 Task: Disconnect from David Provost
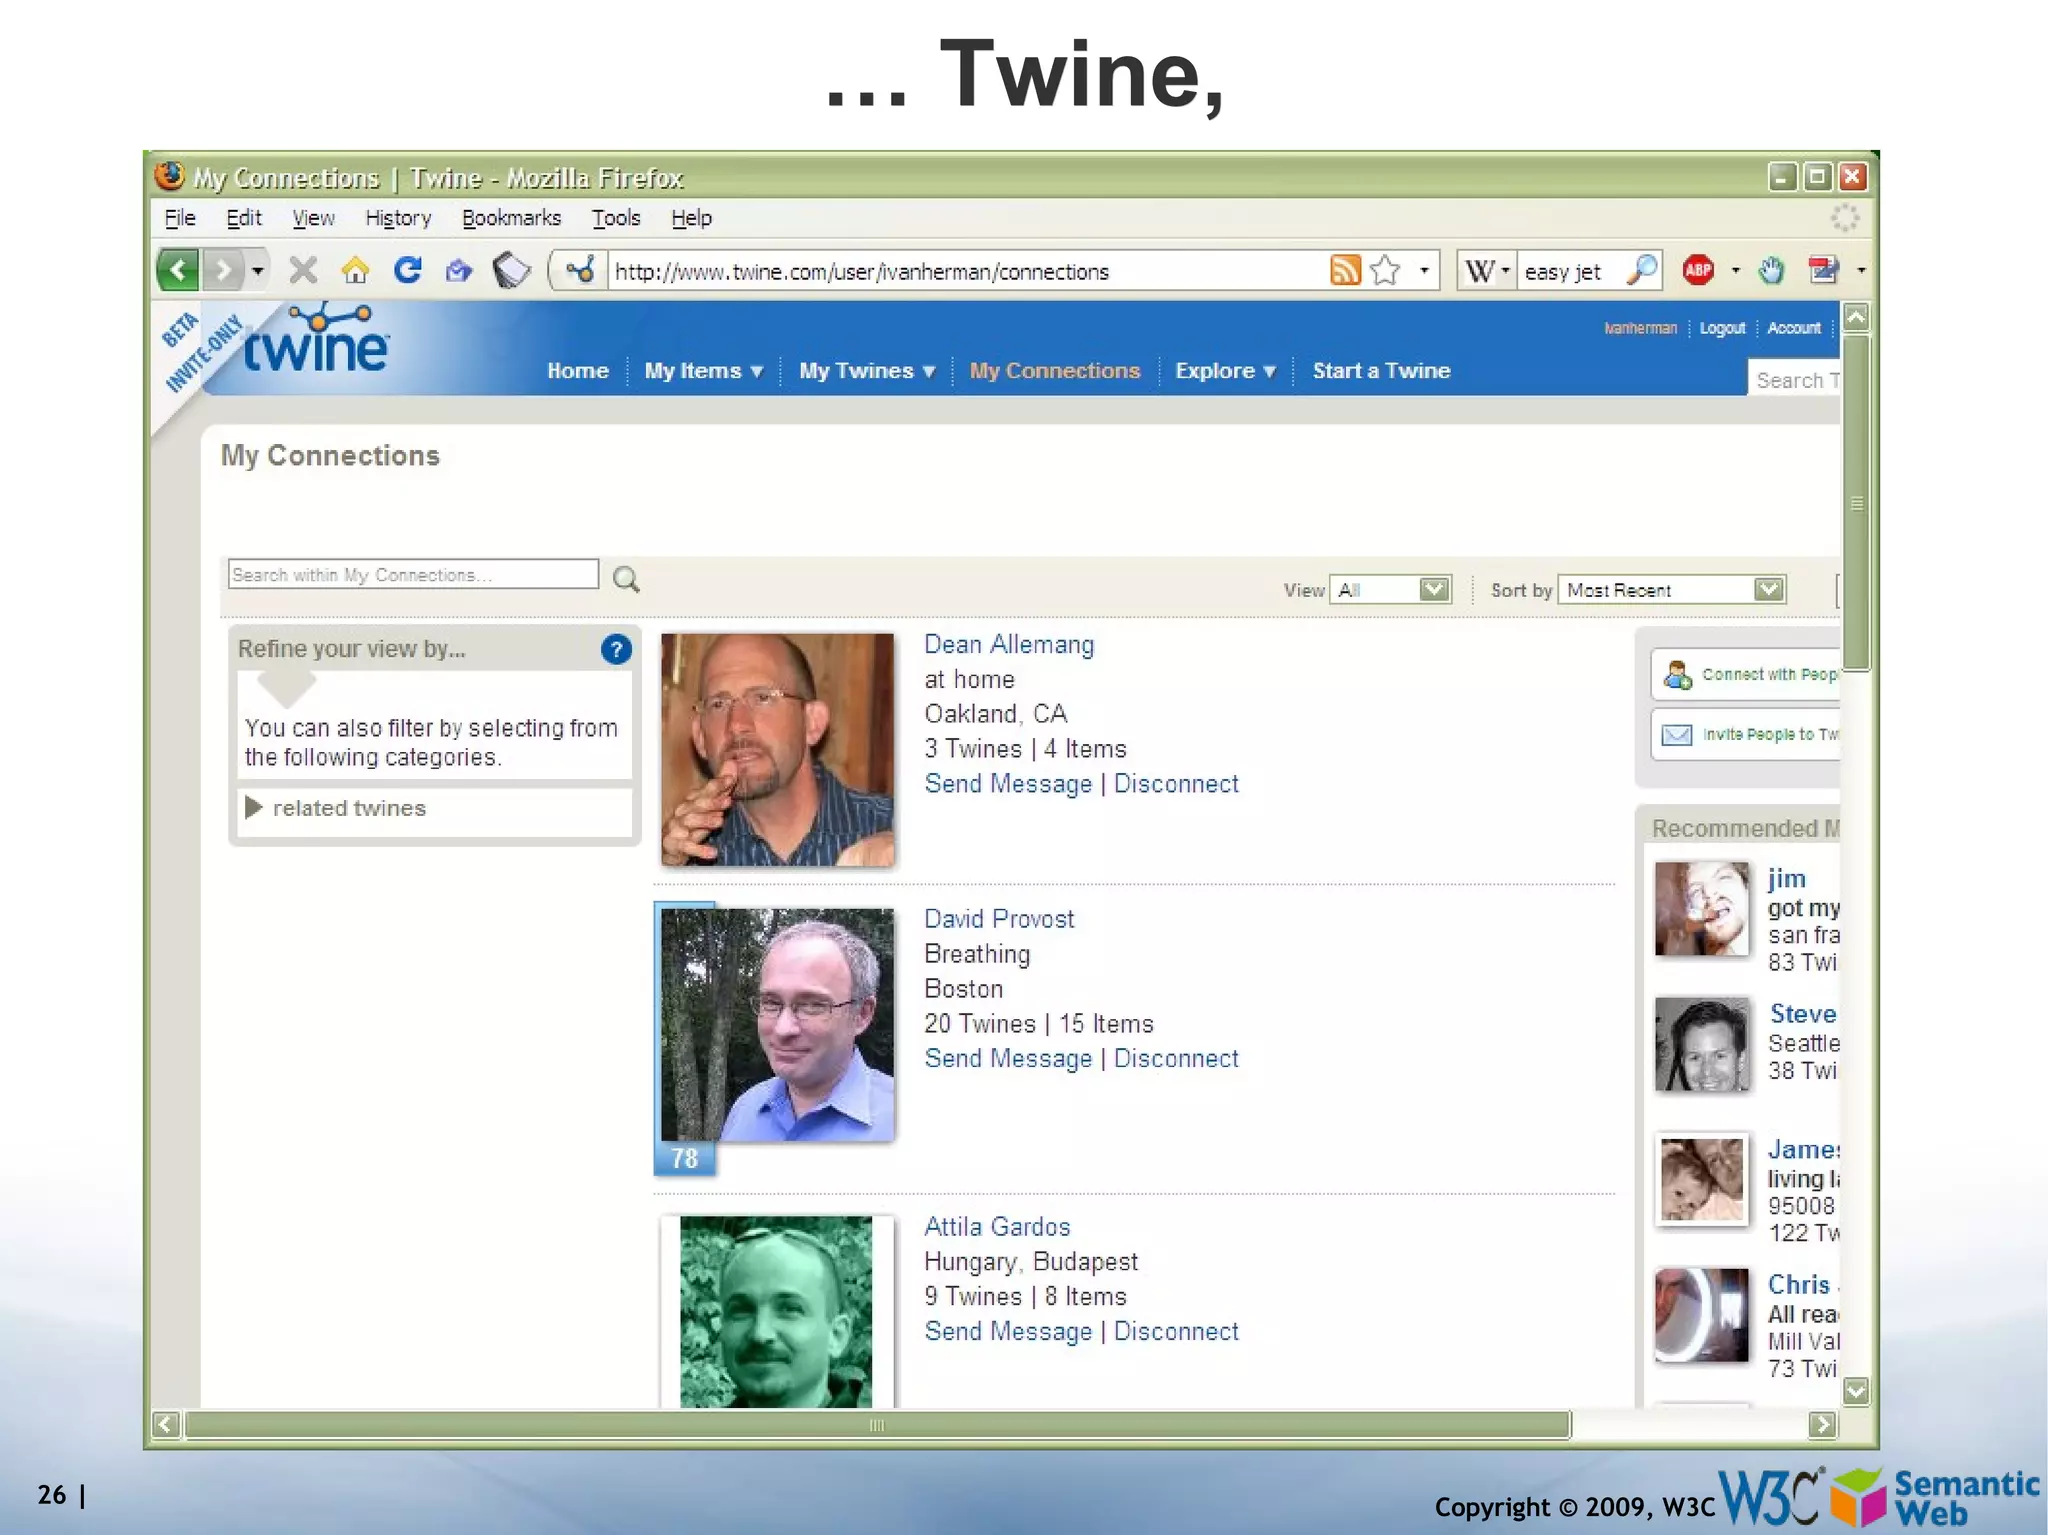[x=1176, y=1059]
